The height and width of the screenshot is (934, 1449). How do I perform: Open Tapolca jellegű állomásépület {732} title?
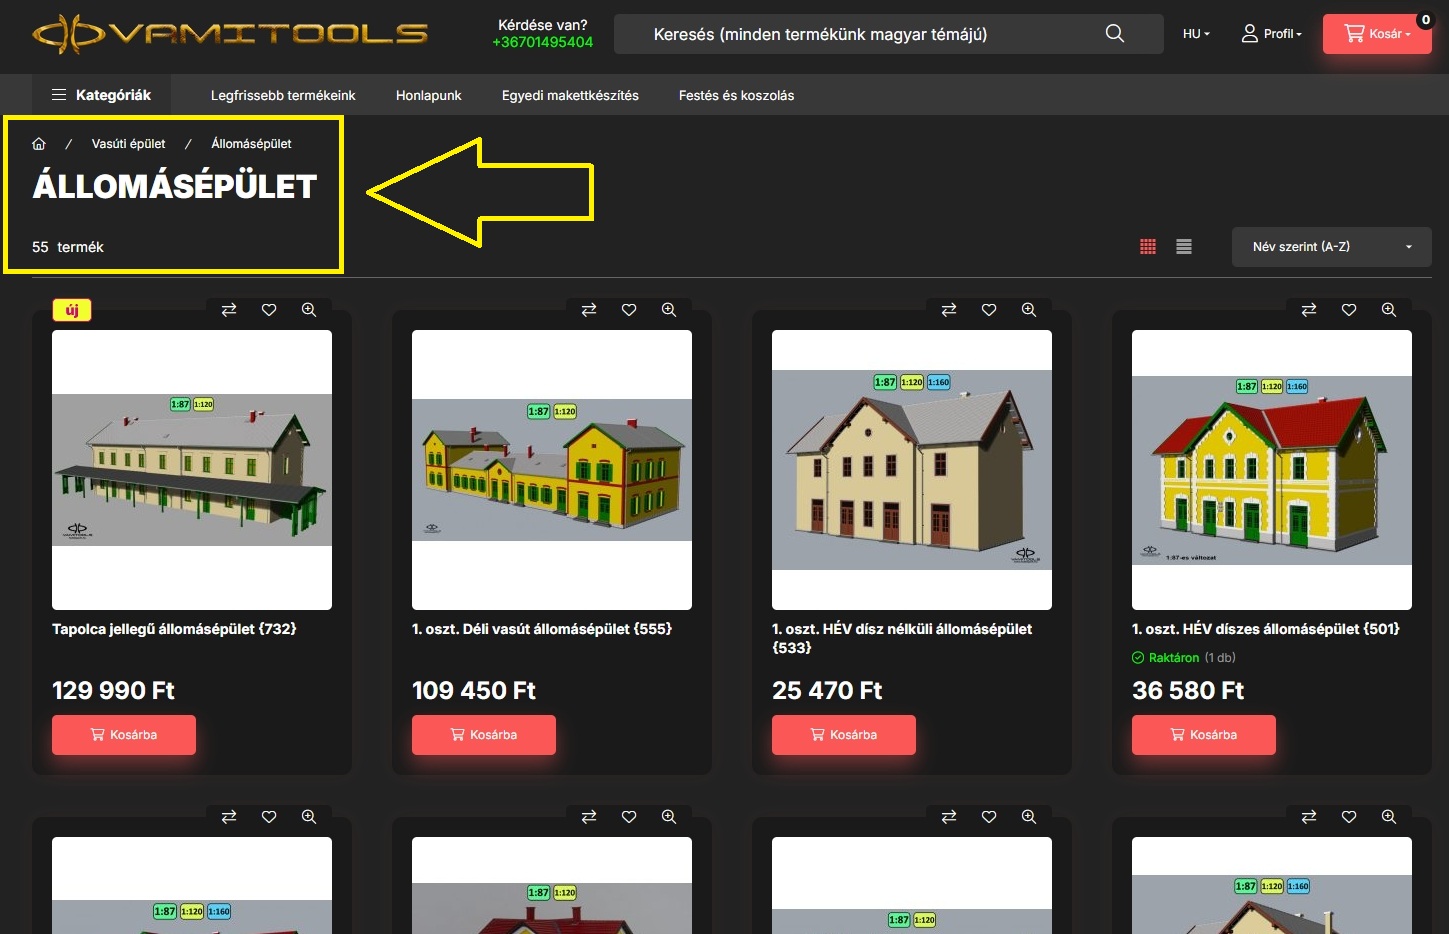coord(174,629)
